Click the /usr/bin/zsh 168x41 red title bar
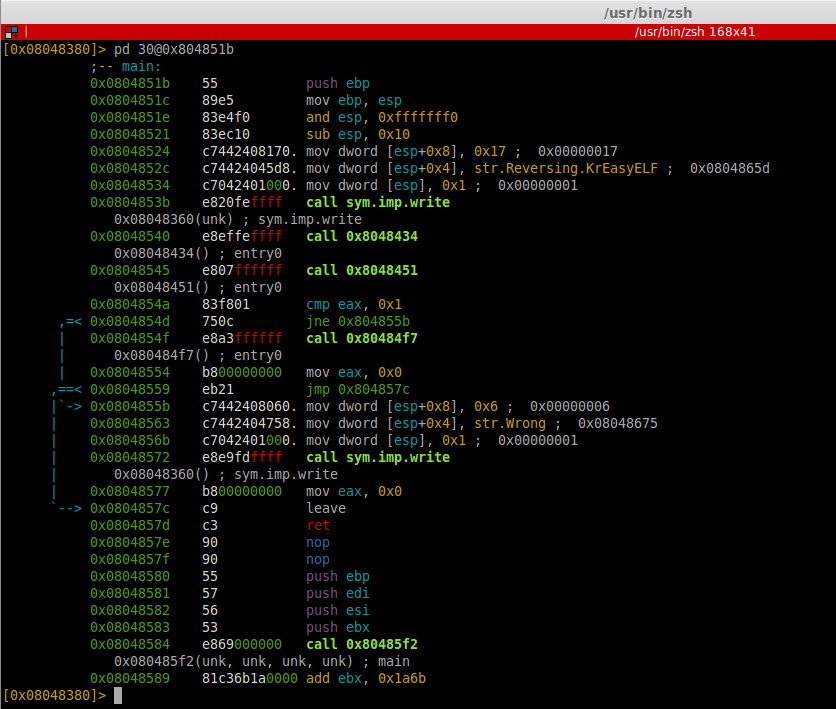This screenshot has width=836, height=709. [x=418, y=32]
